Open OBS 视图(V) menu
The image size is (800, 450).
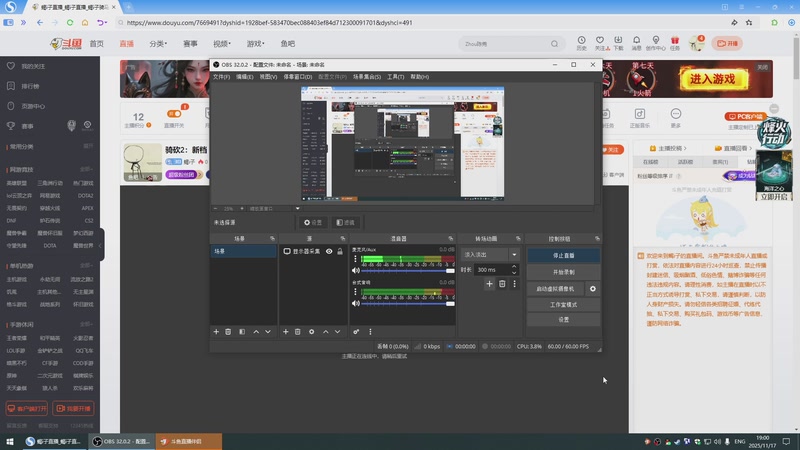click(268, 77)
